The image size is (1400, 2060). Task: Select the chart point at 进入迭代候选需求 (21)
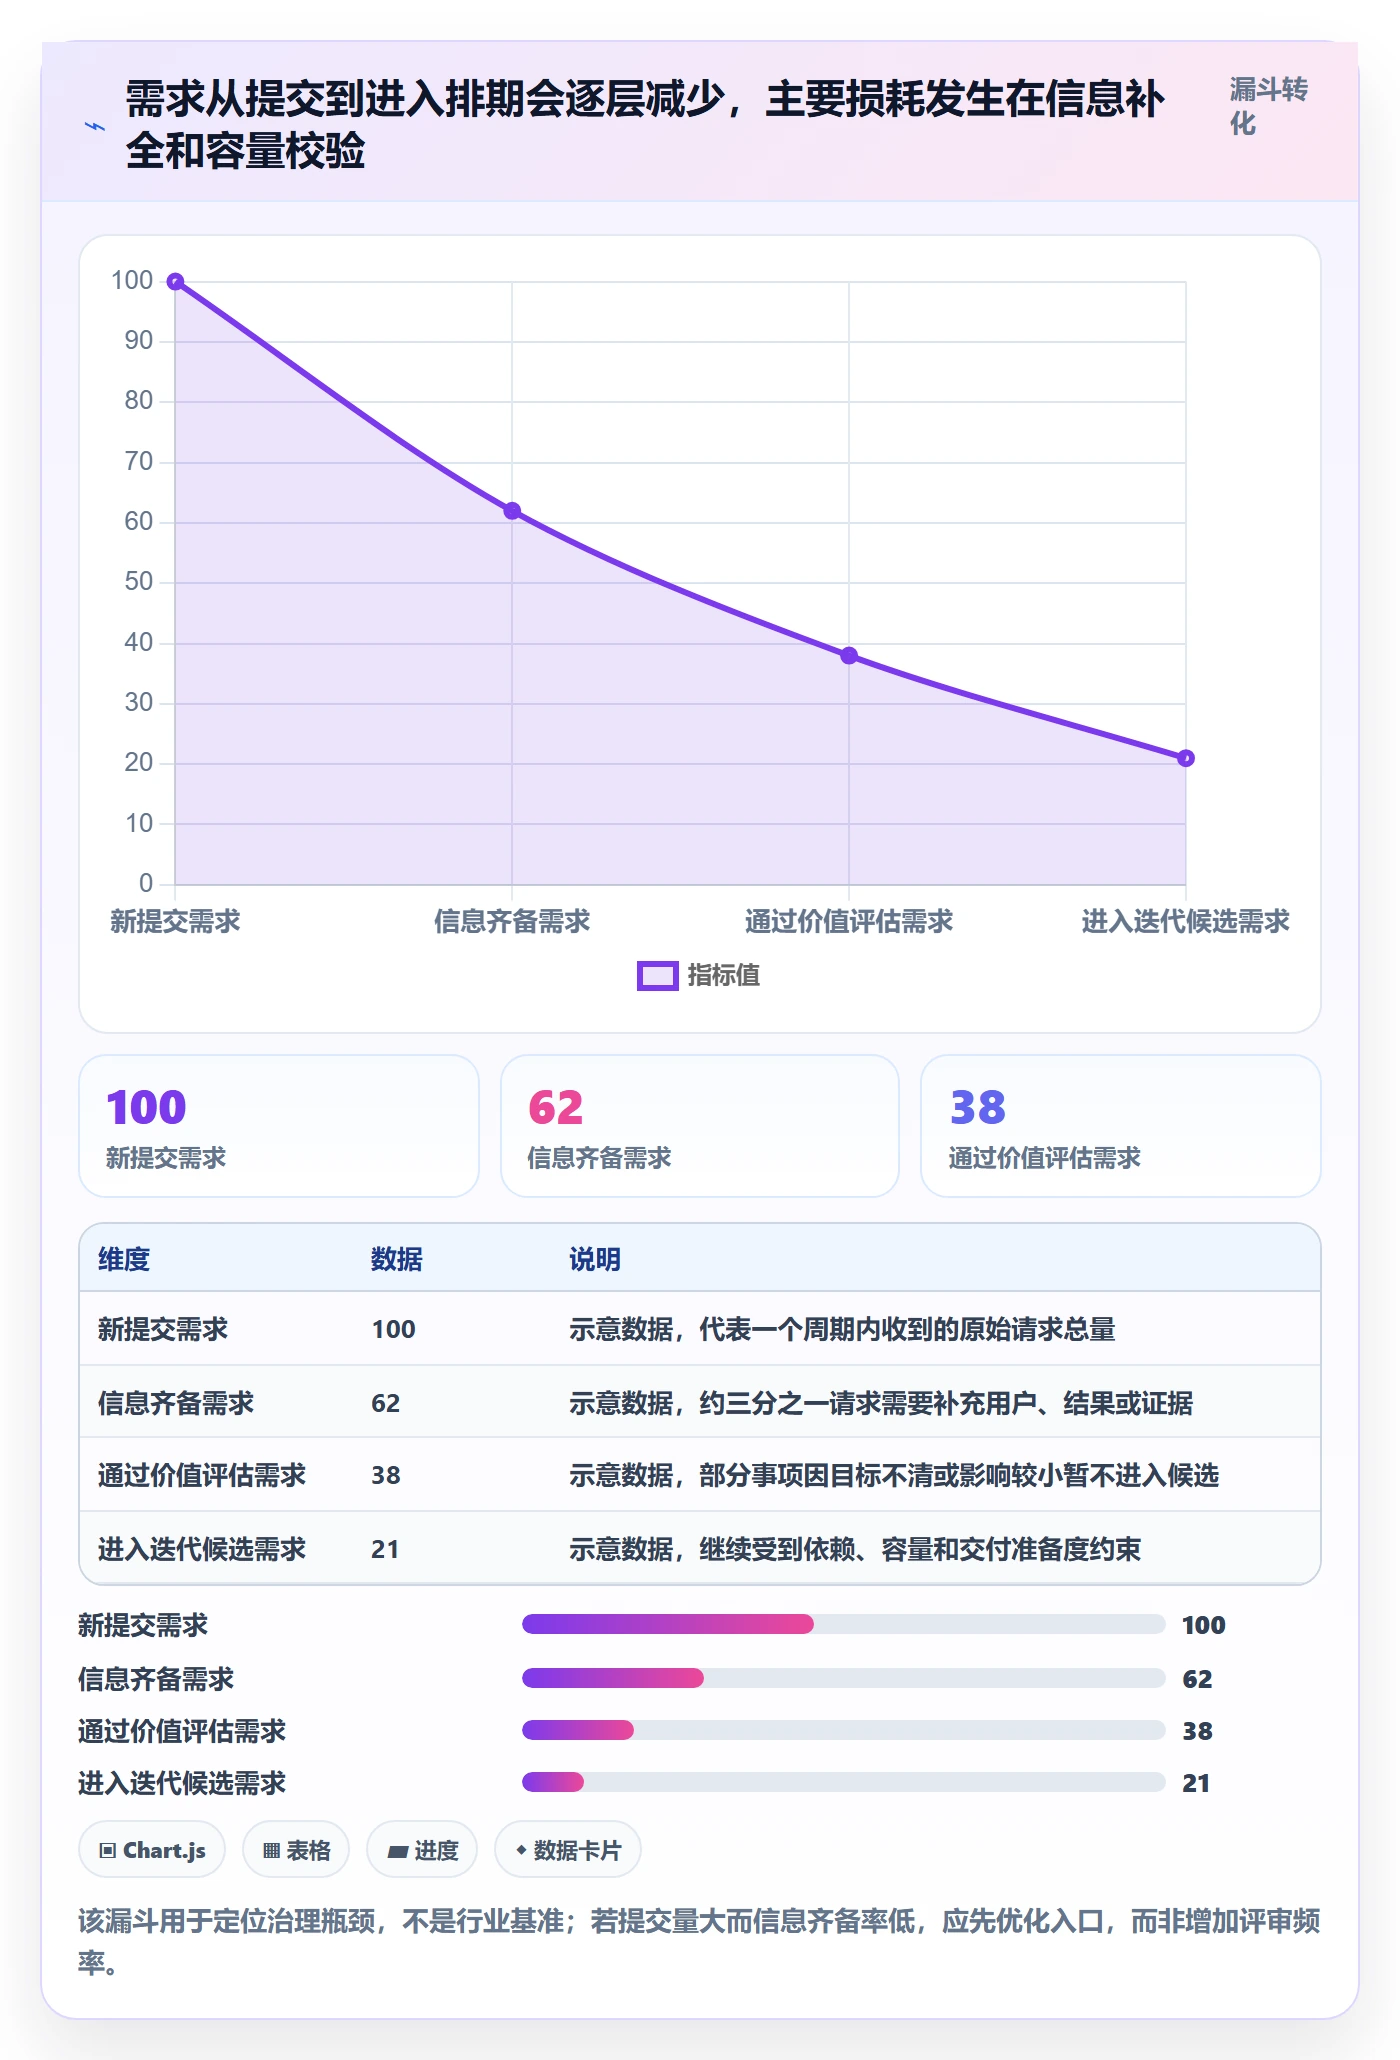[x=1186, y=758]
